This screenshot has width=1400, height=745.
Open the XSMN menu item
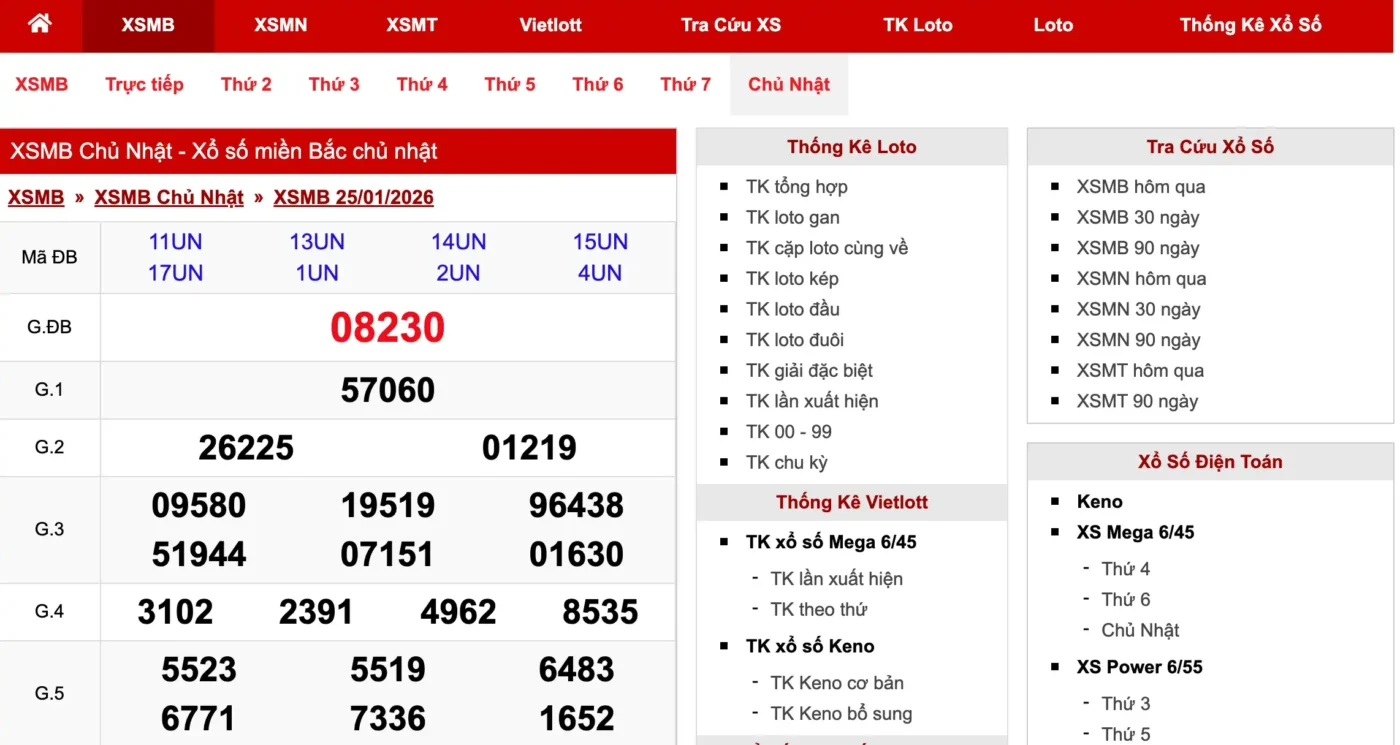tap(280, 25)
